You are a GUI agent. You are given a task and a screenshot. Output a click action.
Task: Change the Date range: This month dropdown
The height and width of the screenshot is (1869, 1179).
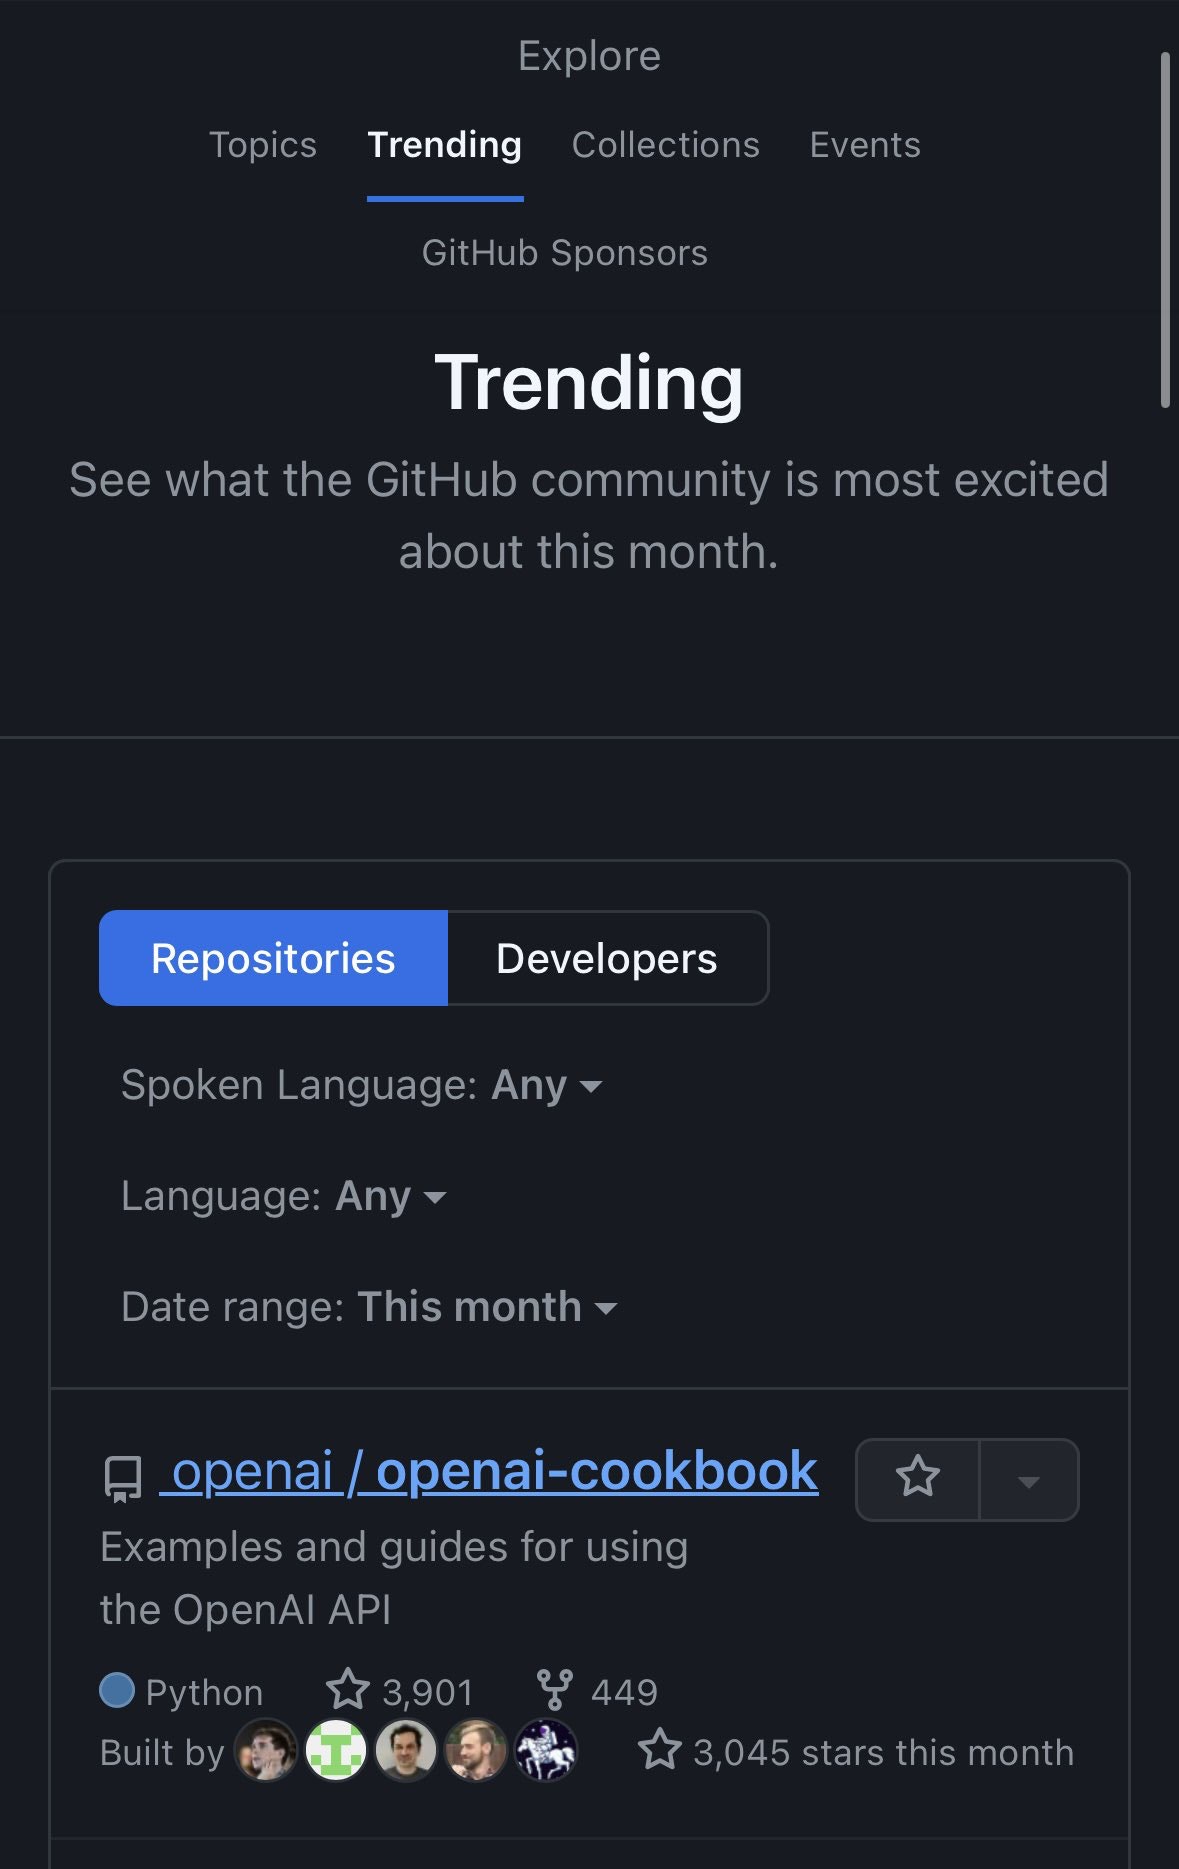pos(369,1307)
